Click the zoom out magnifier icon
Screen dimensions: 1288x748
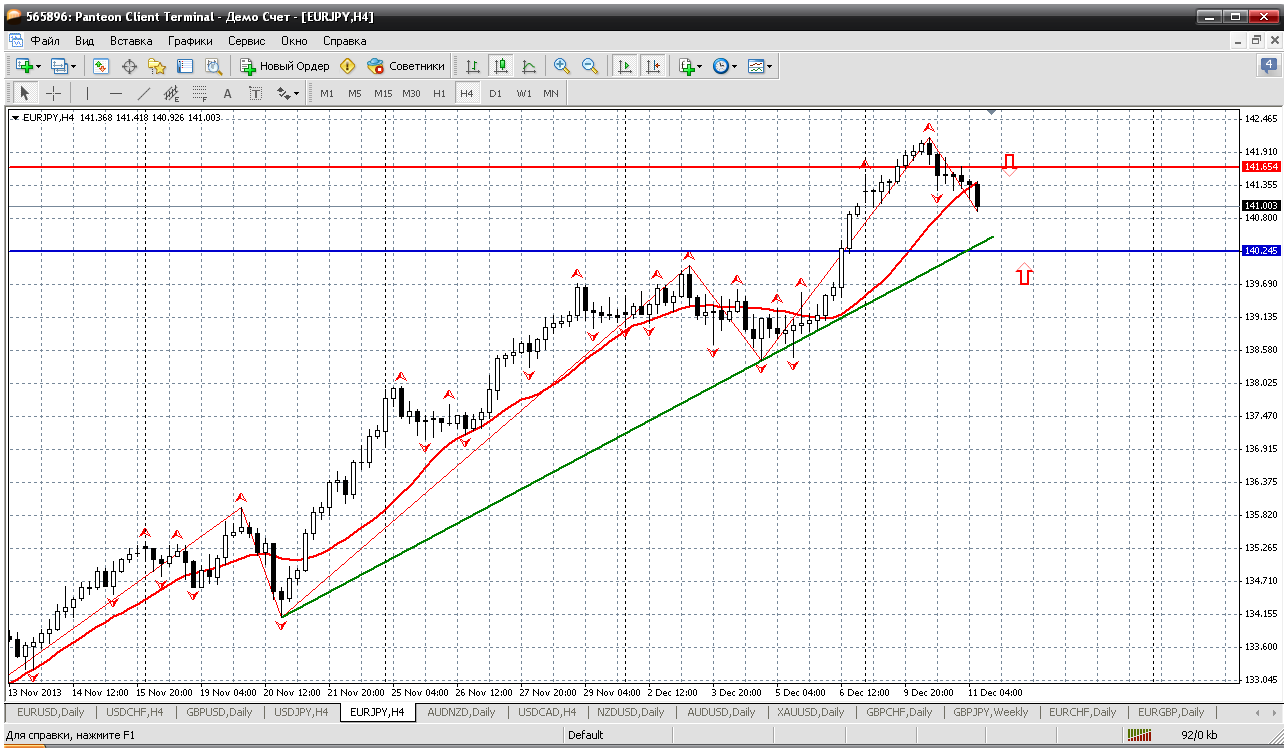point(590,66)
